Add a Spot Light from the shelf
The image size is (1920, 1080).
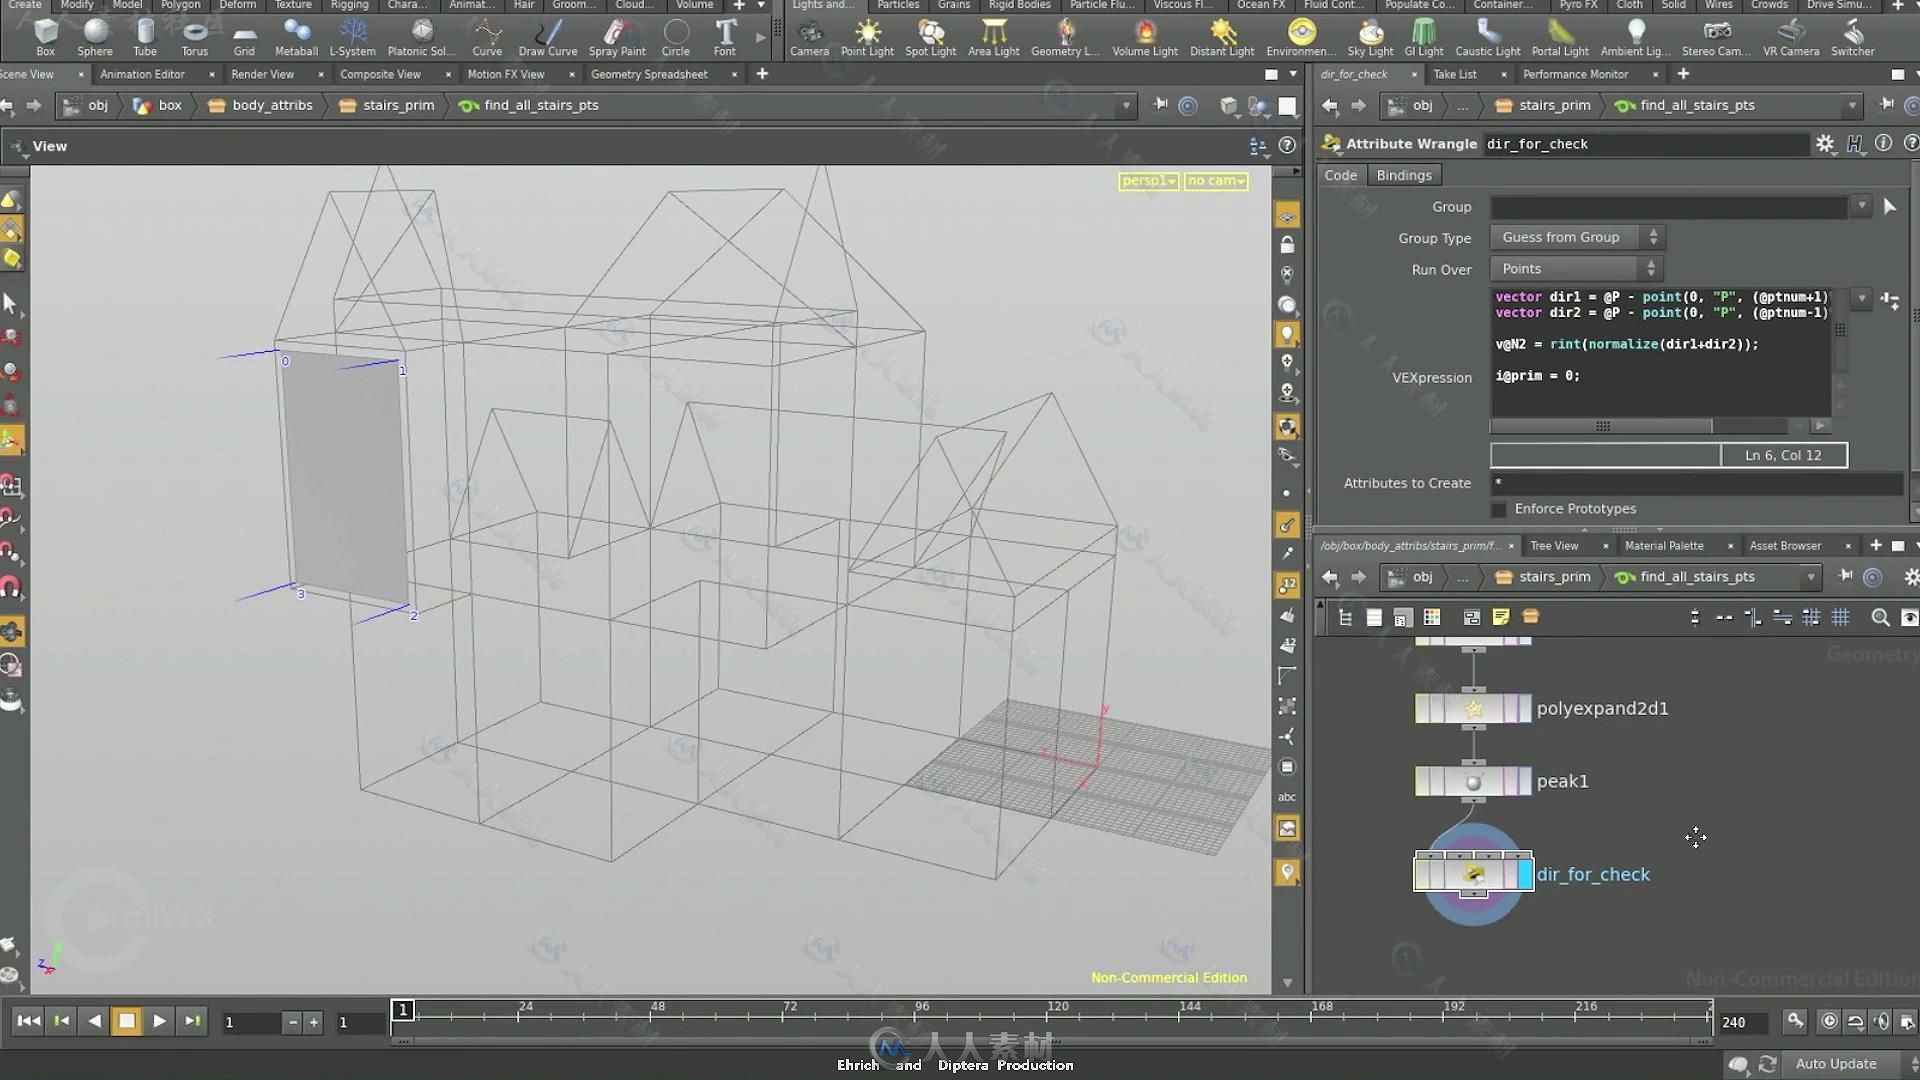tap(930, 37)
